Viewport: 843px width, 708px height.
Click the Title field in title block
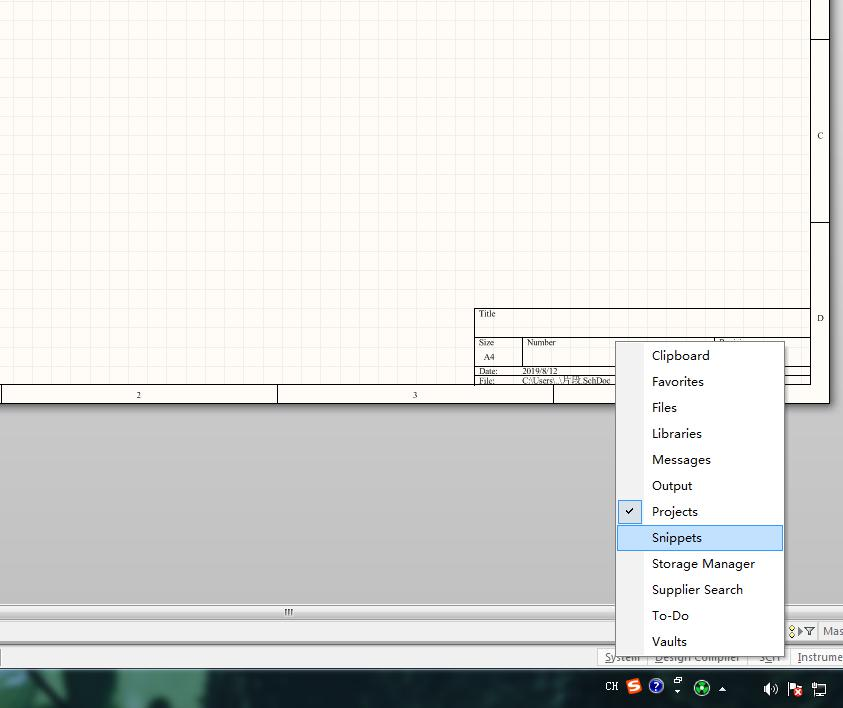[642, 323]
